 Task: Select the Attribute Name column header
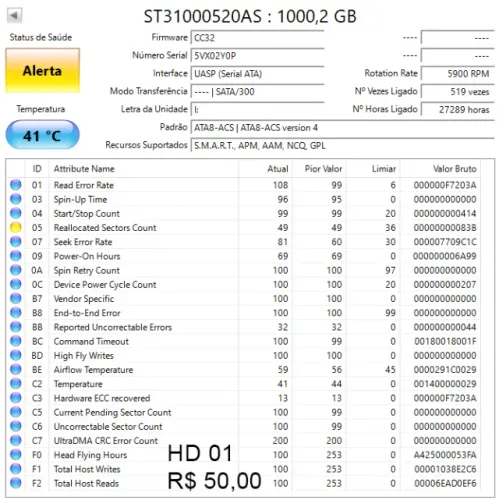coord(143,169)
